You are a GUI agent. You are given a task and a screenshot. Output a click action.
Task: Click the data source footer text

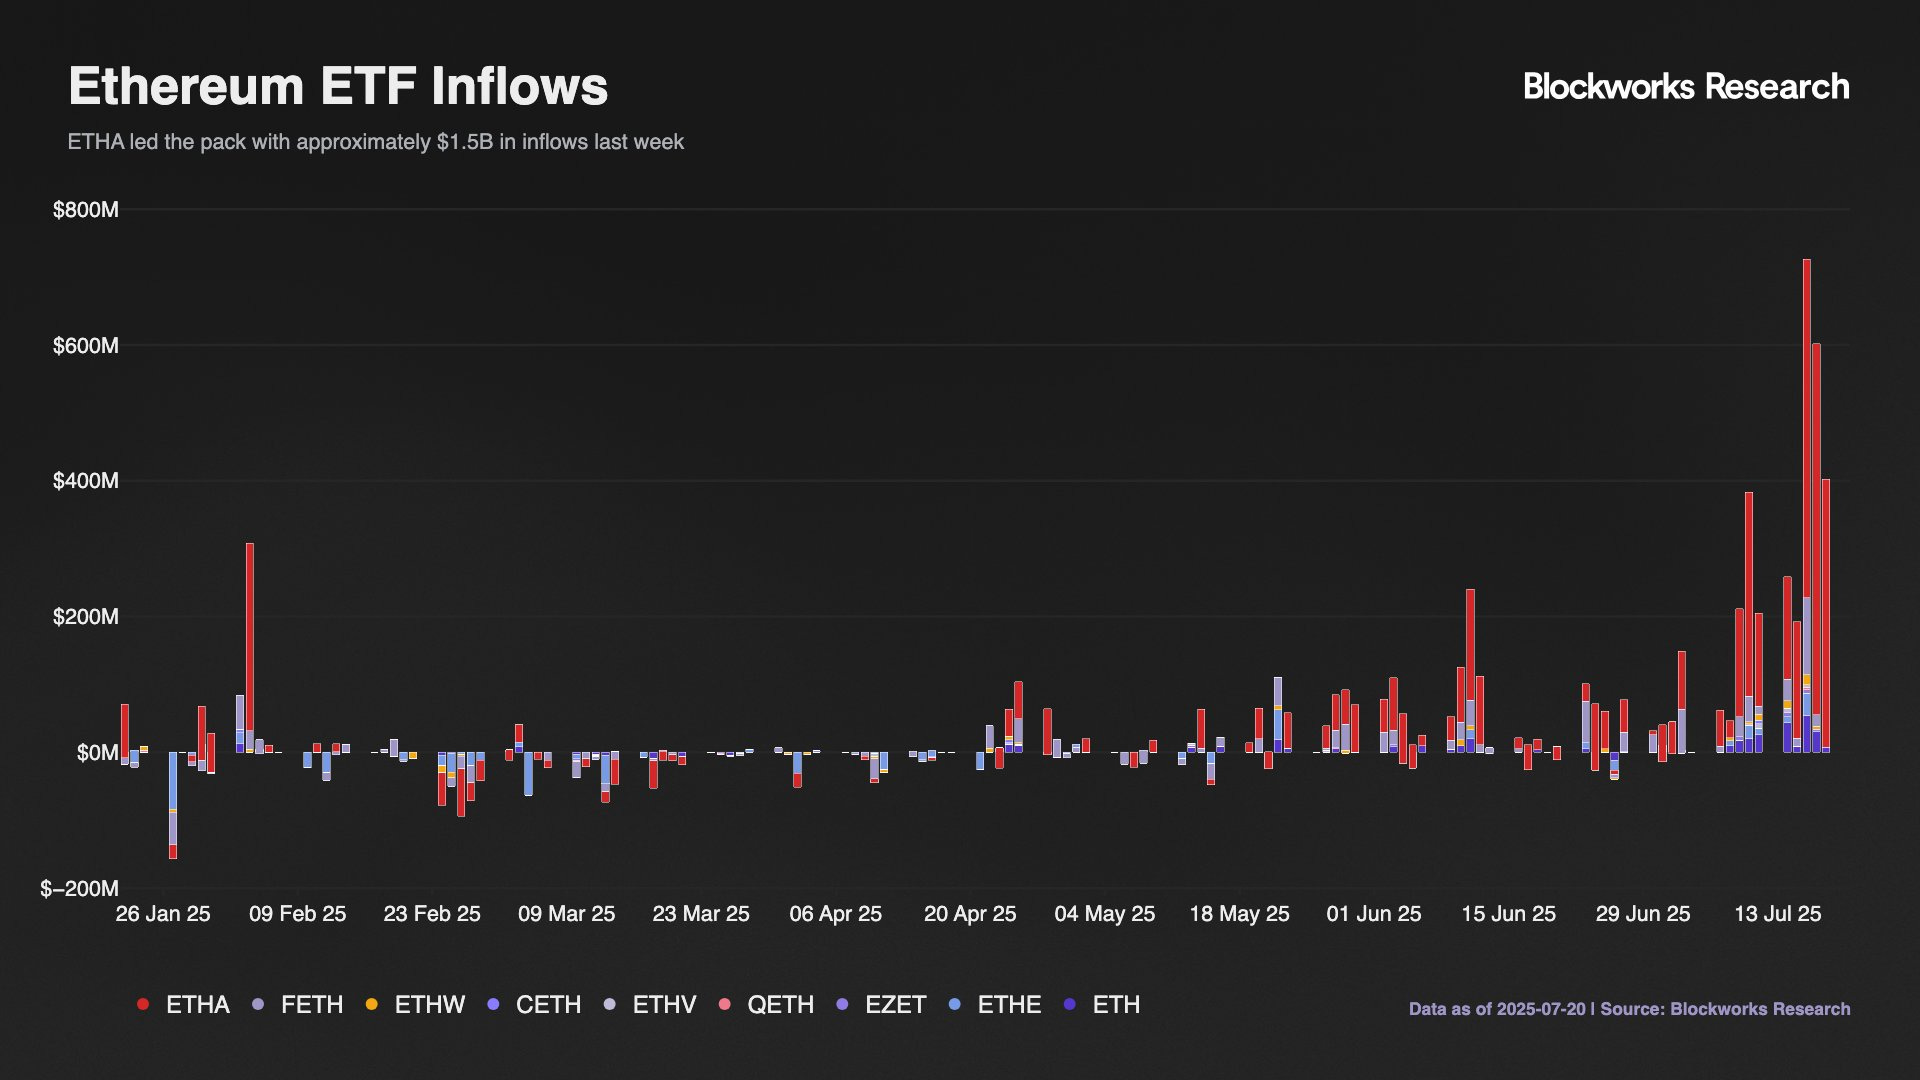(1629, 1009)
